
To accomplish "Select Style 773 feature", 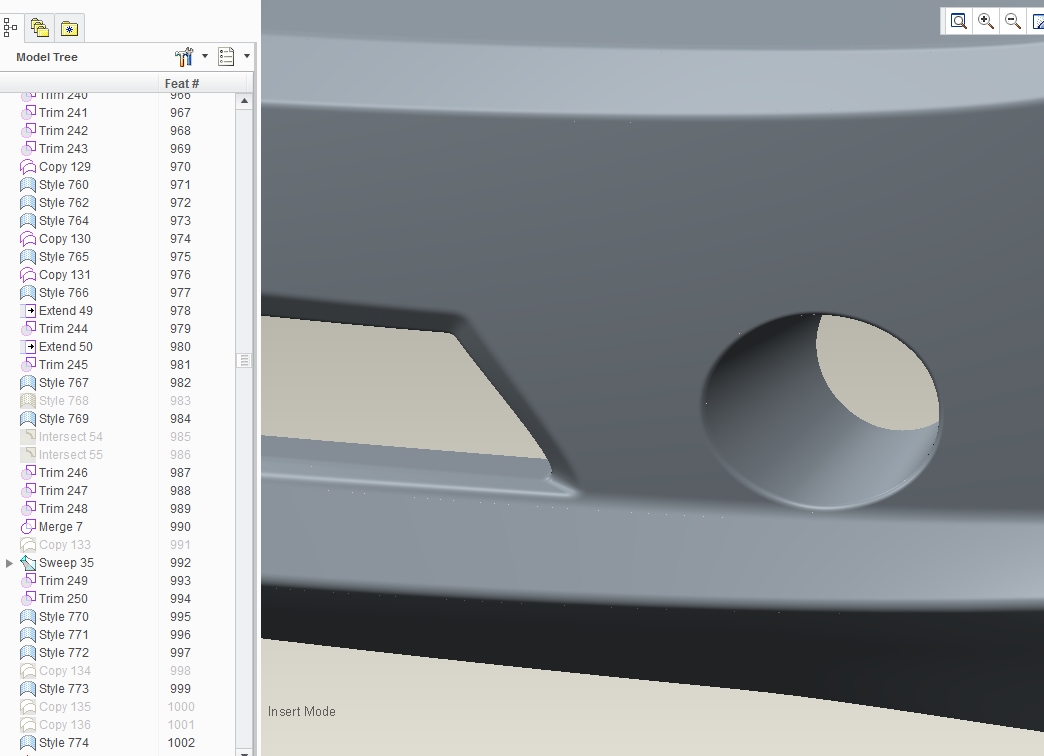I will pos(64,688).
